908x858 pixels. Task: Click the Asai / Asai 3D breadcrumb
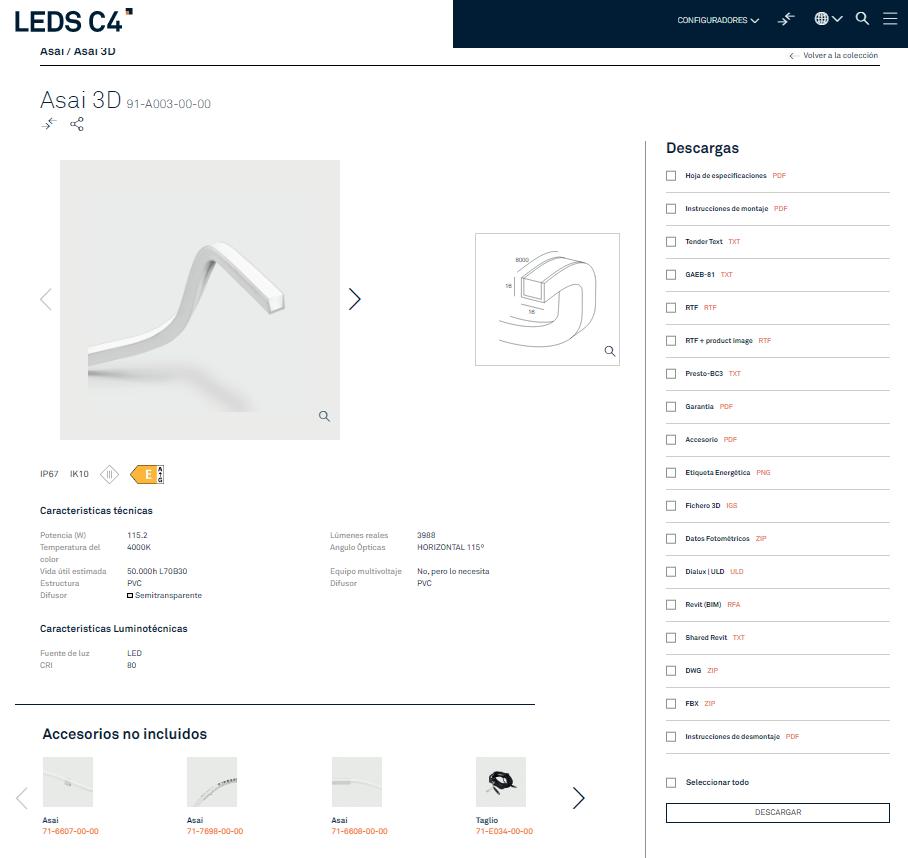[x=78, y=52]
